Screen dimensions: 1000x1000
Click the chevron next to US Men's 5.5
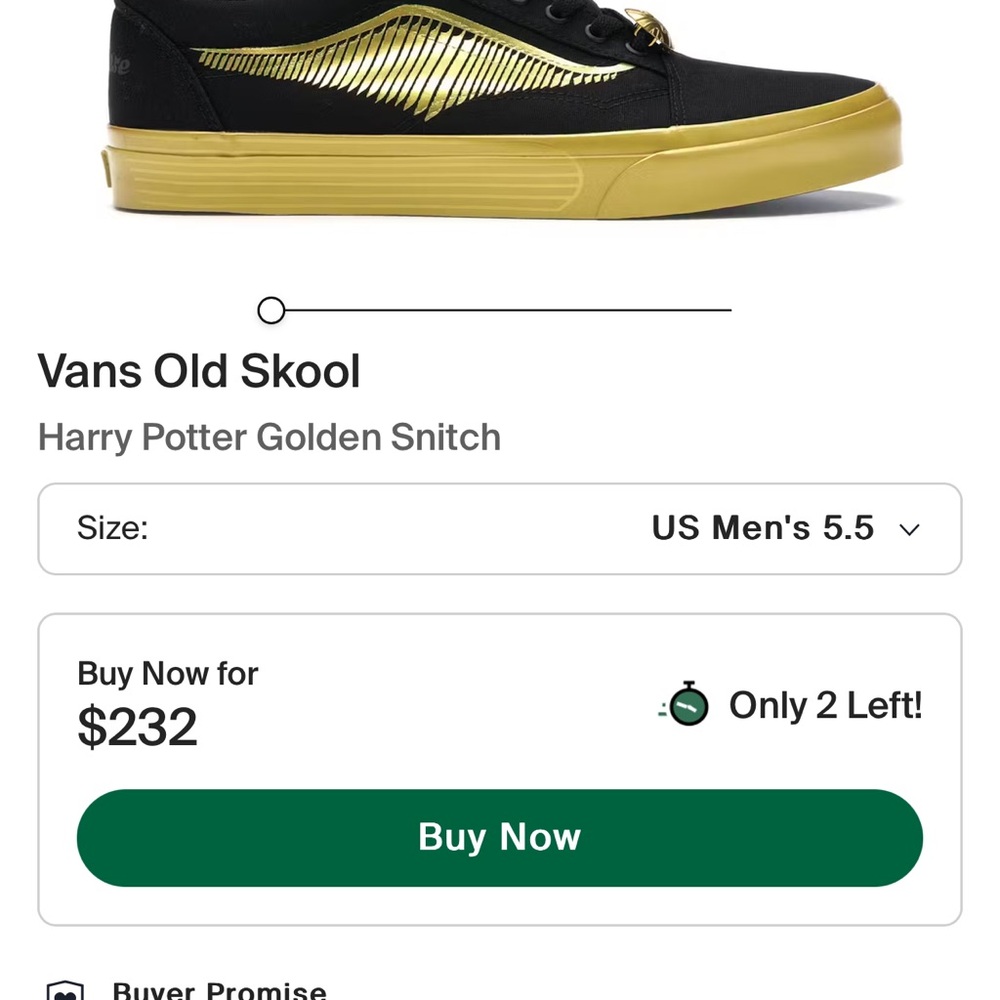point(908,529)
